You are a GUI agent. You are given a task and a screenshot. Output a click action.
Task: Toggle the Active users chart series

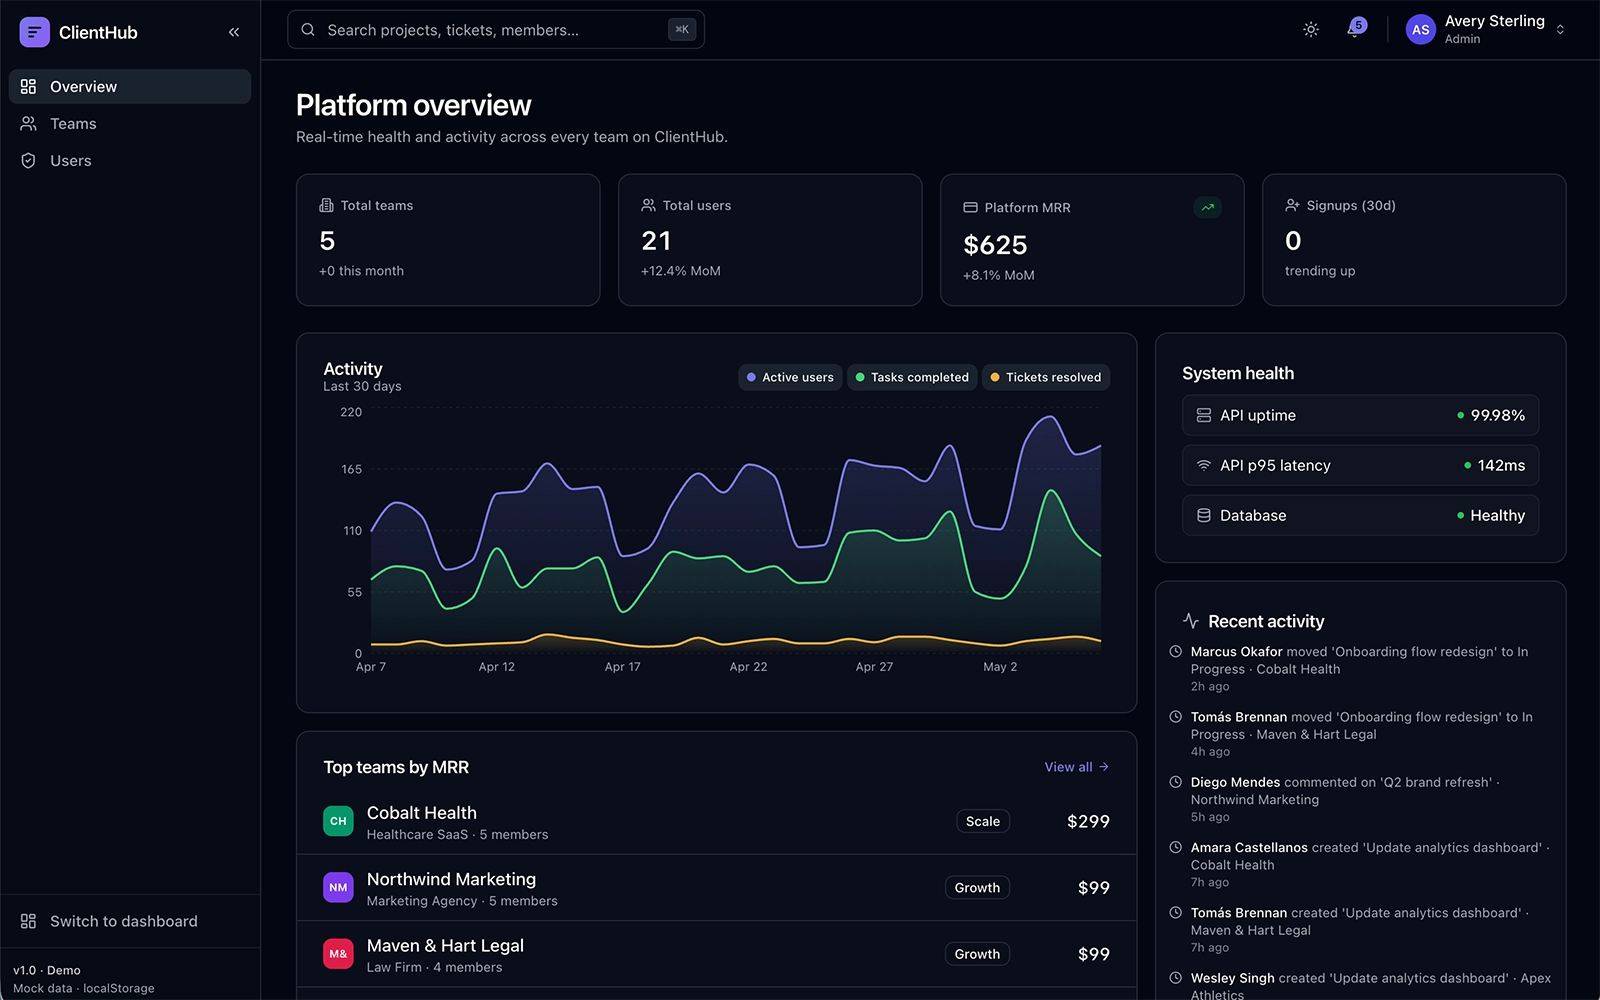click(790, 377)
